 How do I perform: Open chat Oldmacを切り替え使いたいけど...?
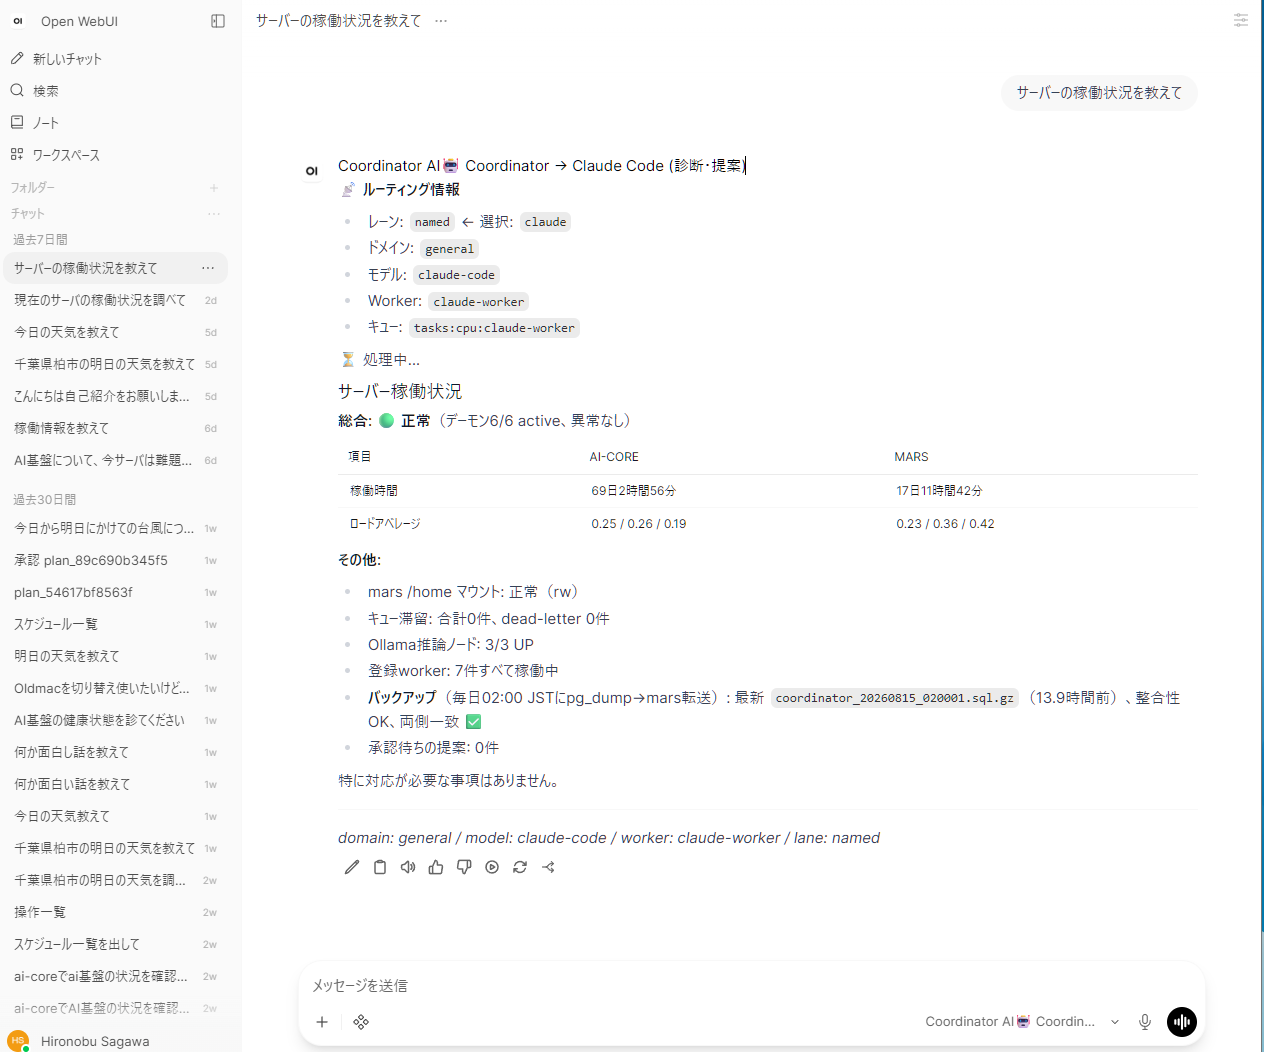pos(115,688)
